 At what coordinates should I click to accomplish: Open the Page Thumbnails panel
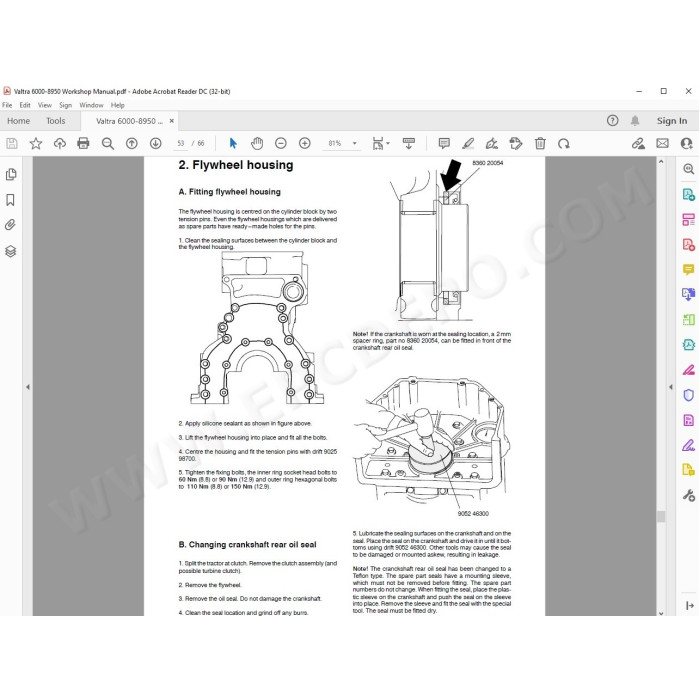(11, 174)
